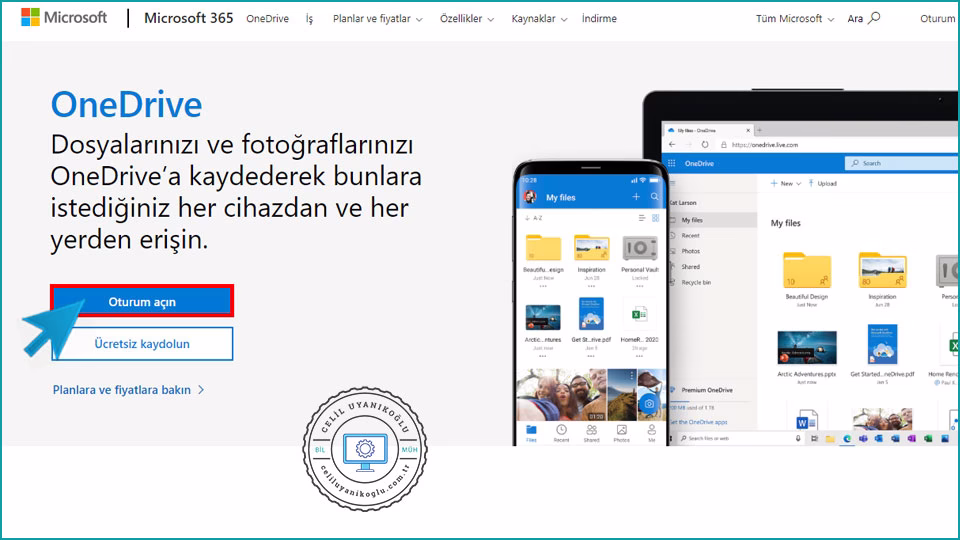This screenshot has width=960, height=540.
Task: Open the Recent tab in phone bottom bar
Action: tap(561, 433)
